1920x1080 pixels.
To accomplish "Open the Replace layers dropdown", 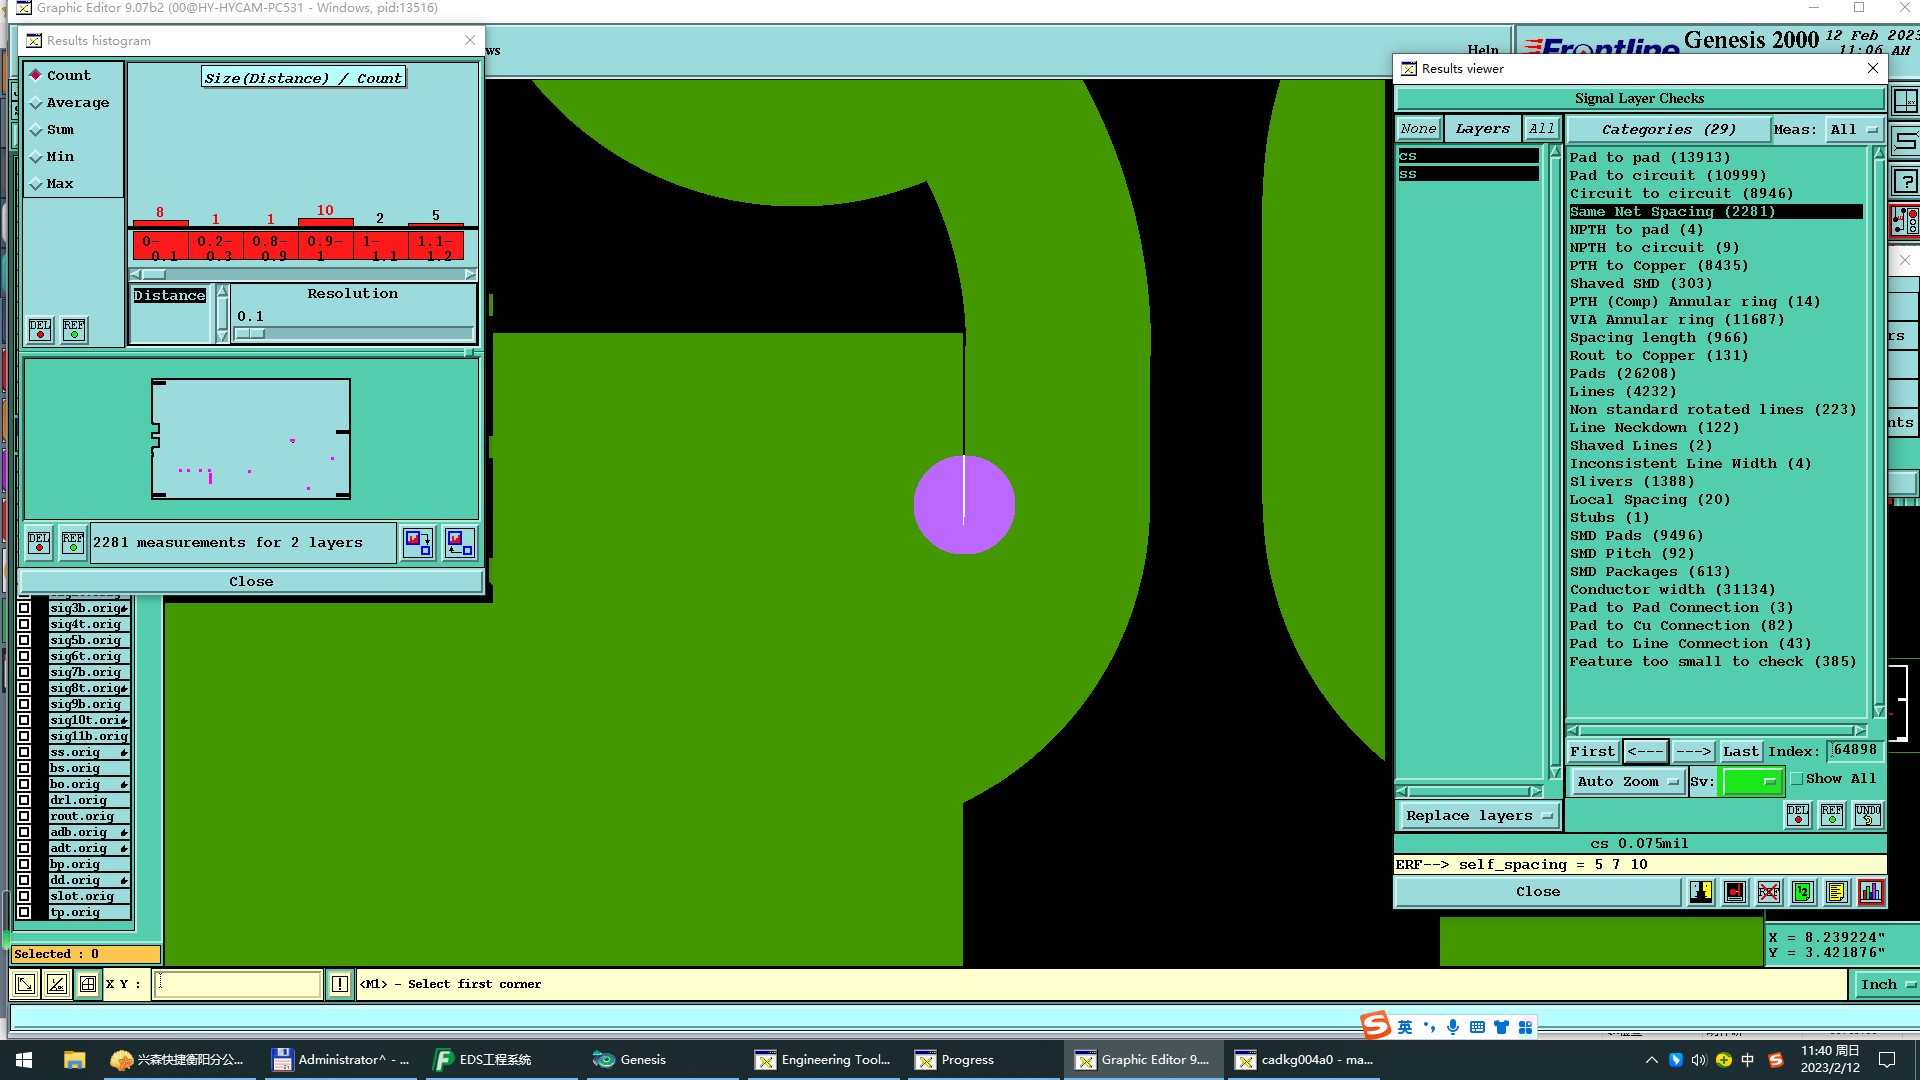I will 1477,816.
